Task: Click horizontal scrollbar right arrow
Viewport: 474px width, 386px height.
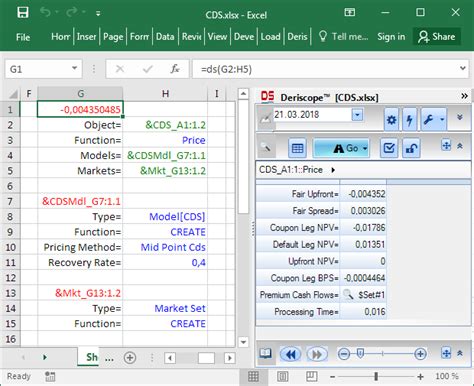Action: pyautogui.click(x=229, y=358)
